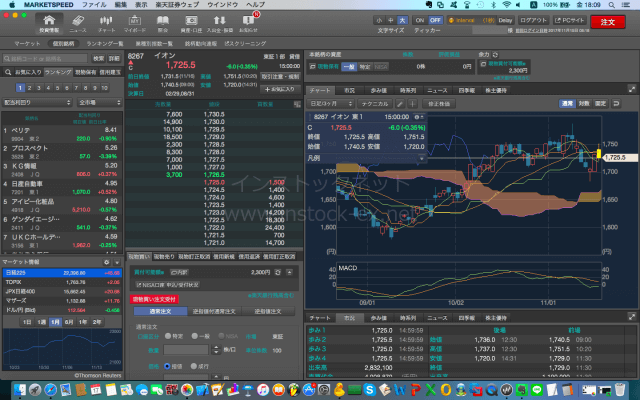
Task: Select the 一般 account radio button in order form
Action: tap(195, 336)
